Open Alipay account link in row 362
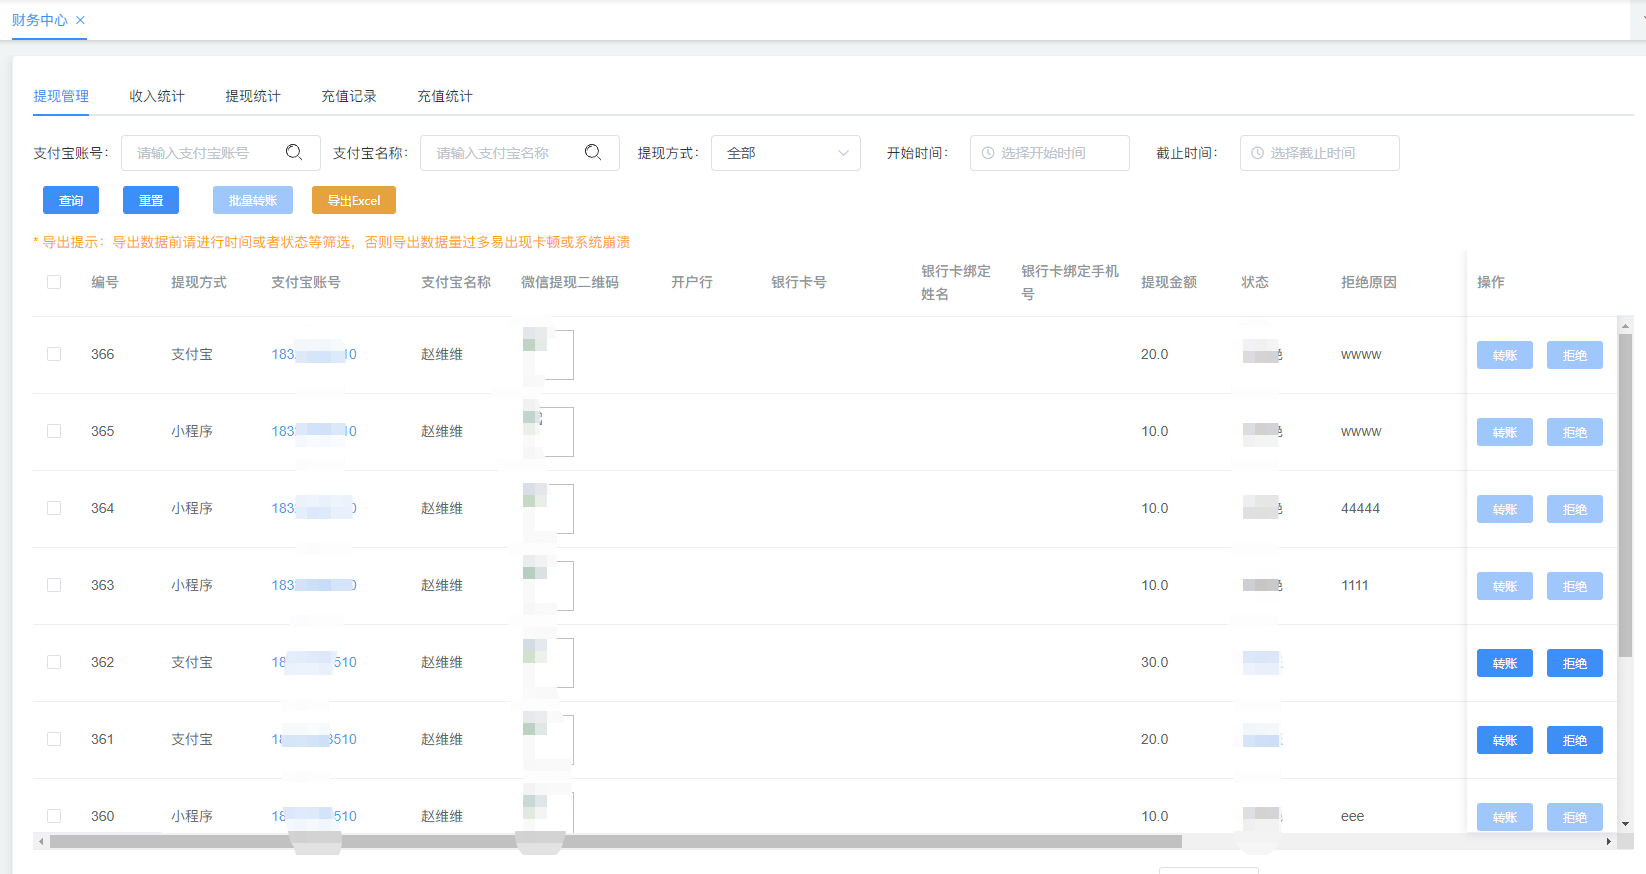Screen dimensions: 1646x874 point(314,662)
